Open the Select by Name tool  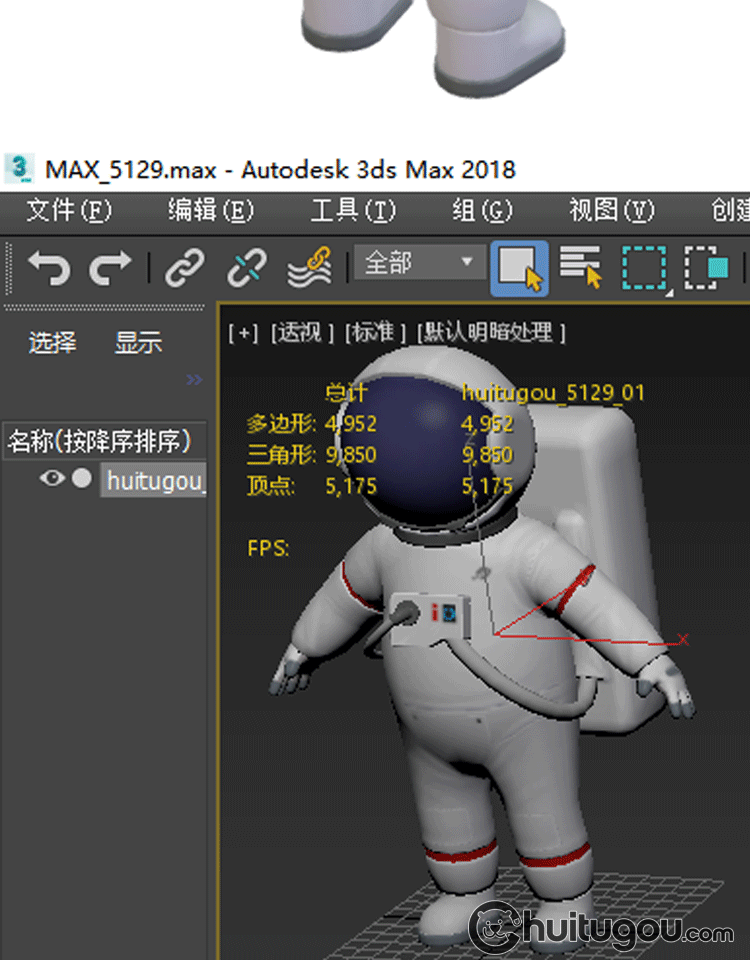click(x=580, y=267)
